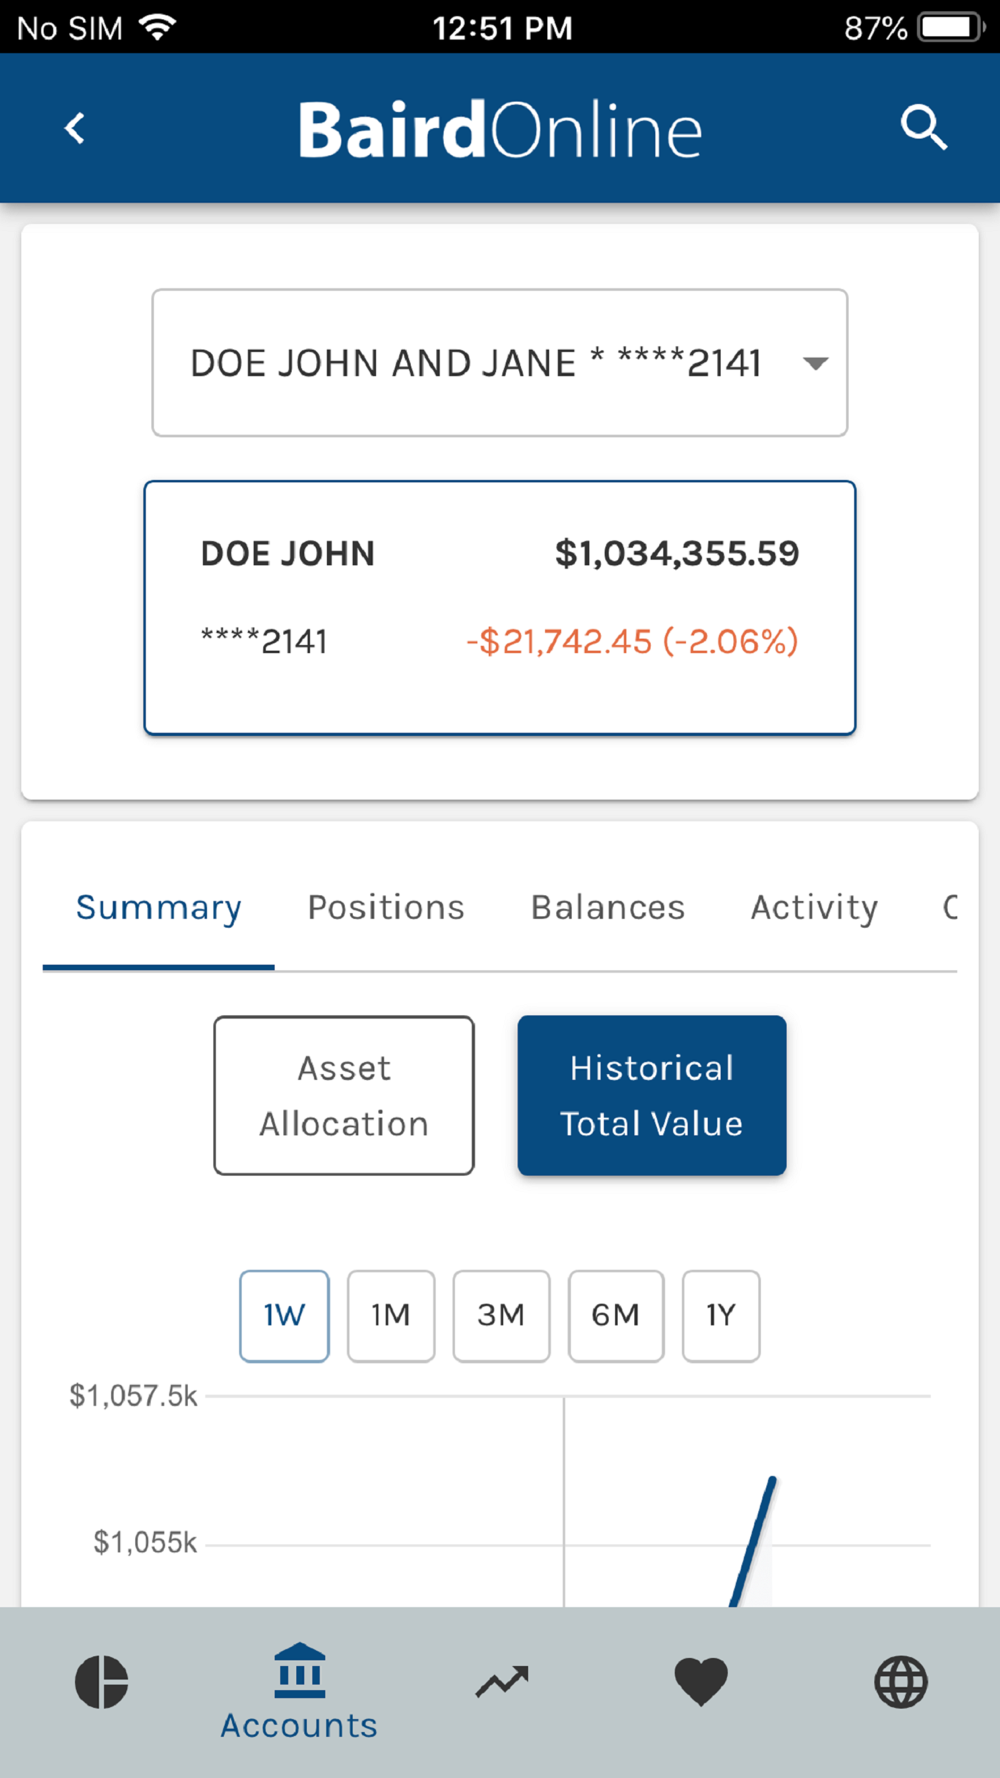Select the 1W time range
Viewport: 1000px width, 1778px height.
coord(284,1315)
